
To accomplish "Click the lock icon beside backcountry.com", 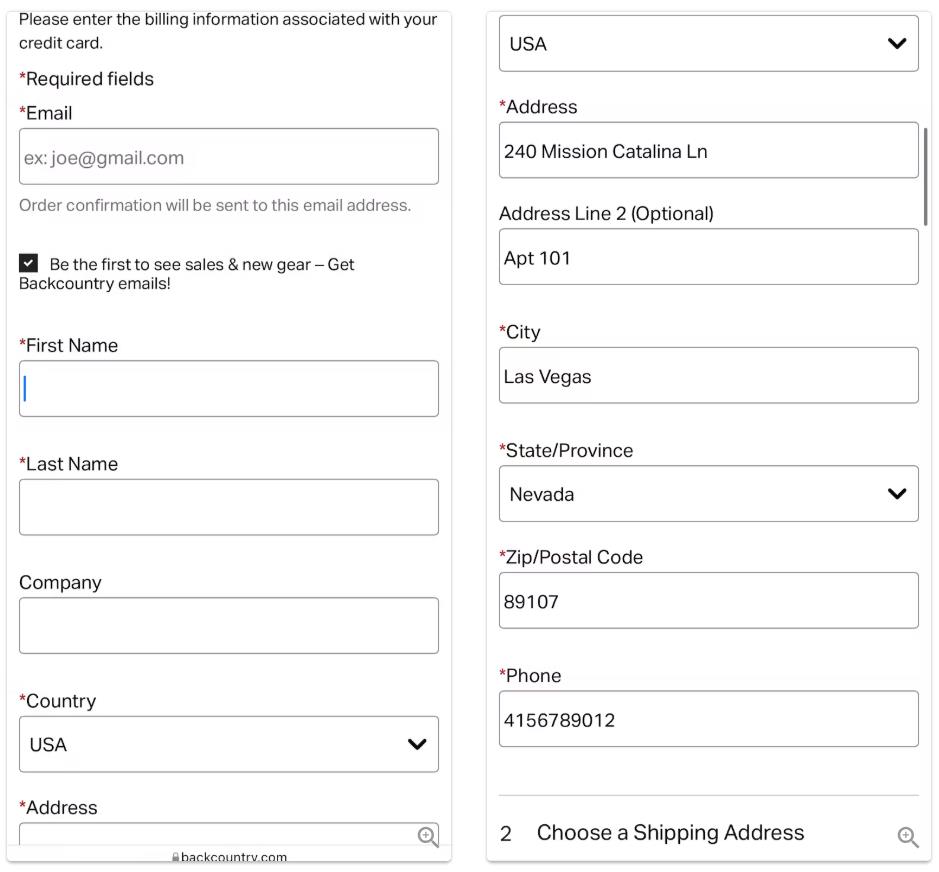I will 175,858.
